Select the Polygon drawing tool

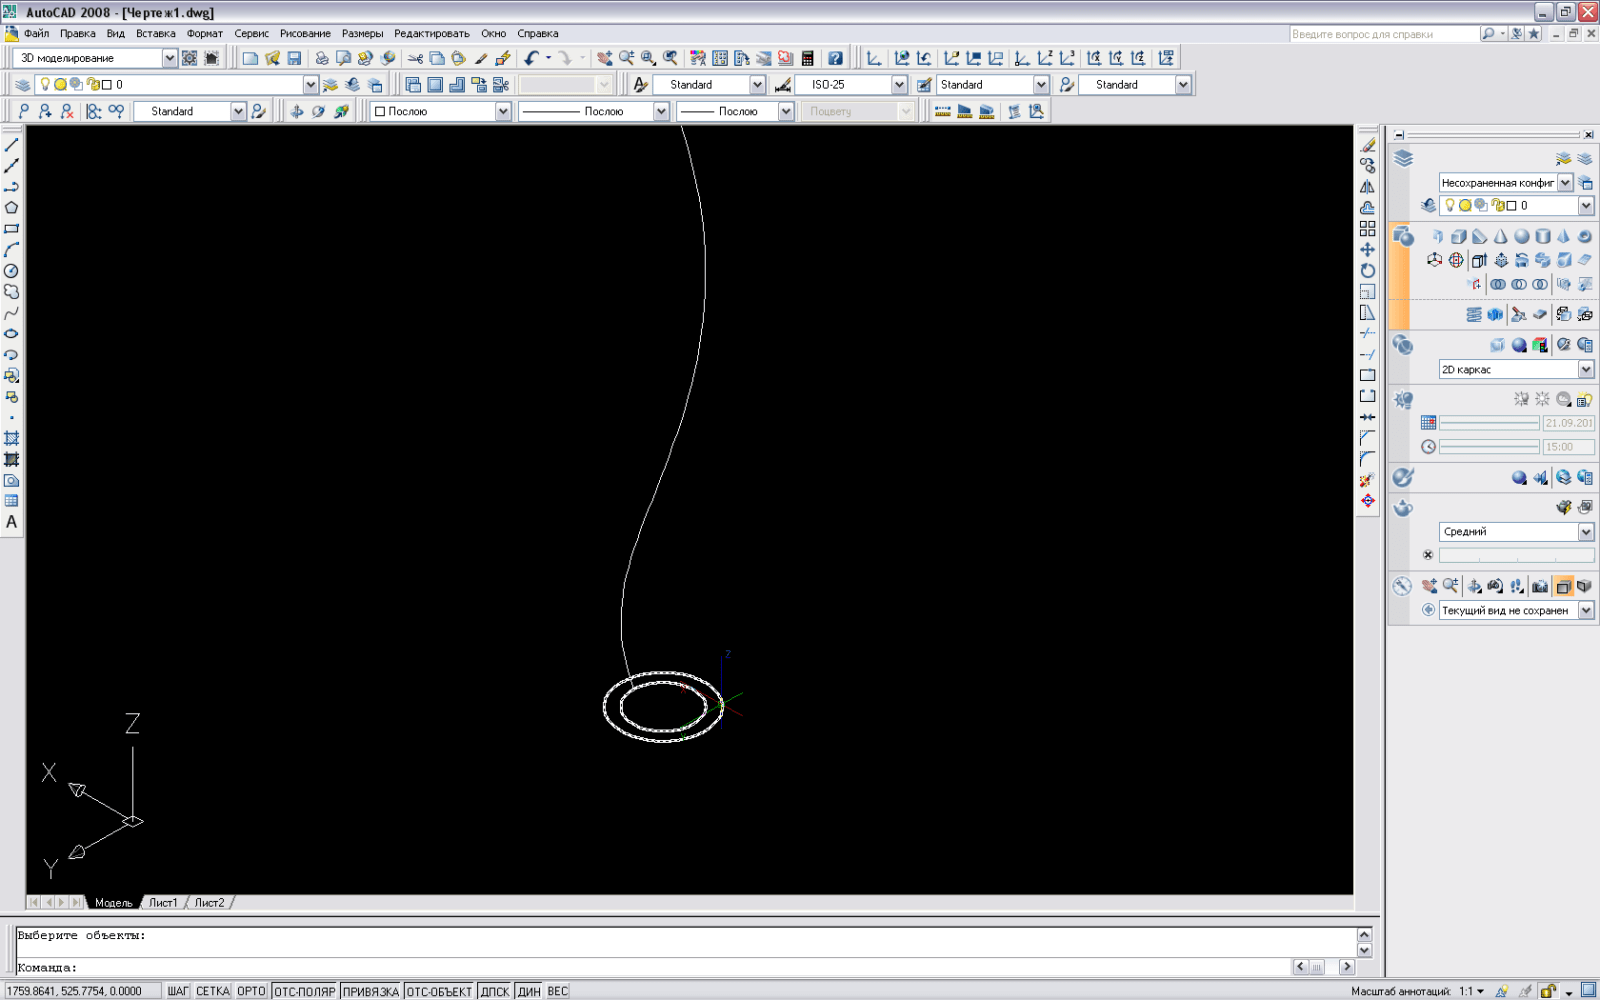point(12,208)
